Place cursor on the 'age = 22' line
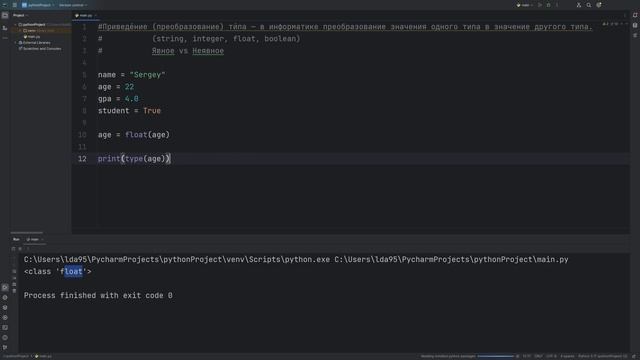This screenshot has width=640, height=360. pyautogui.click(x=116, y=87)
